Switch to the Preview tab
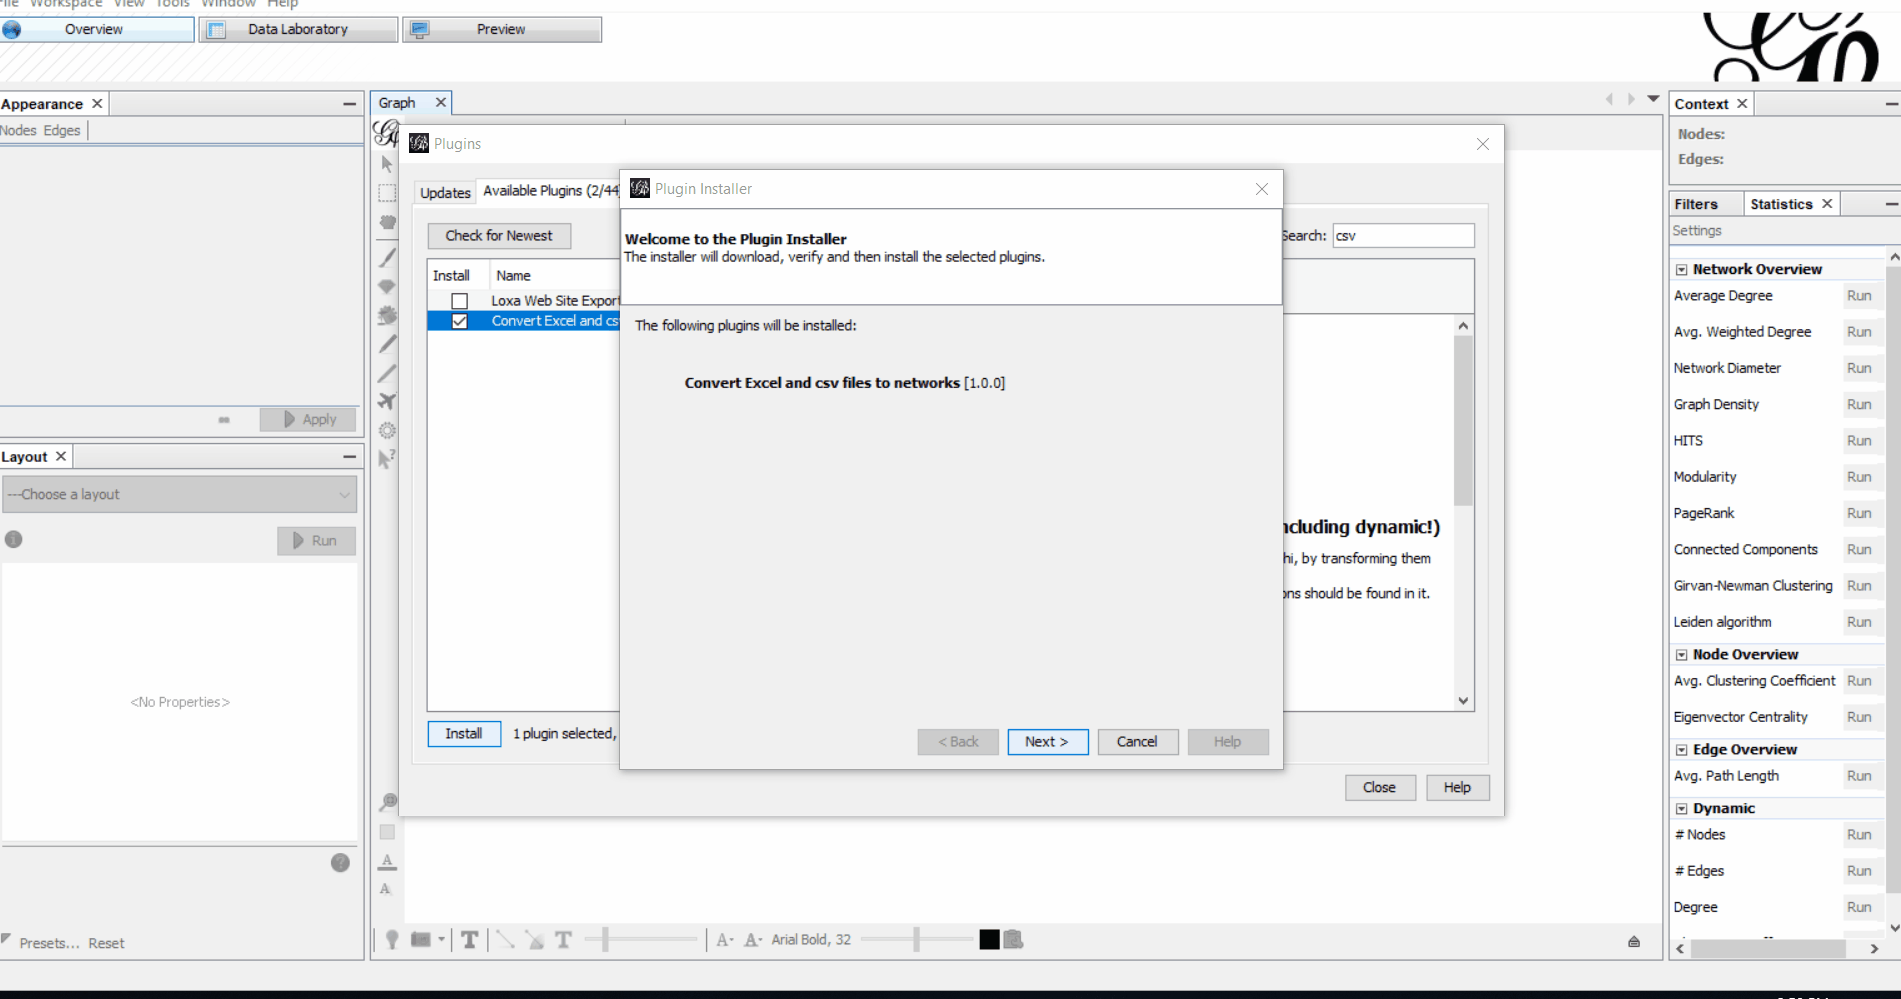 [501, 29]
